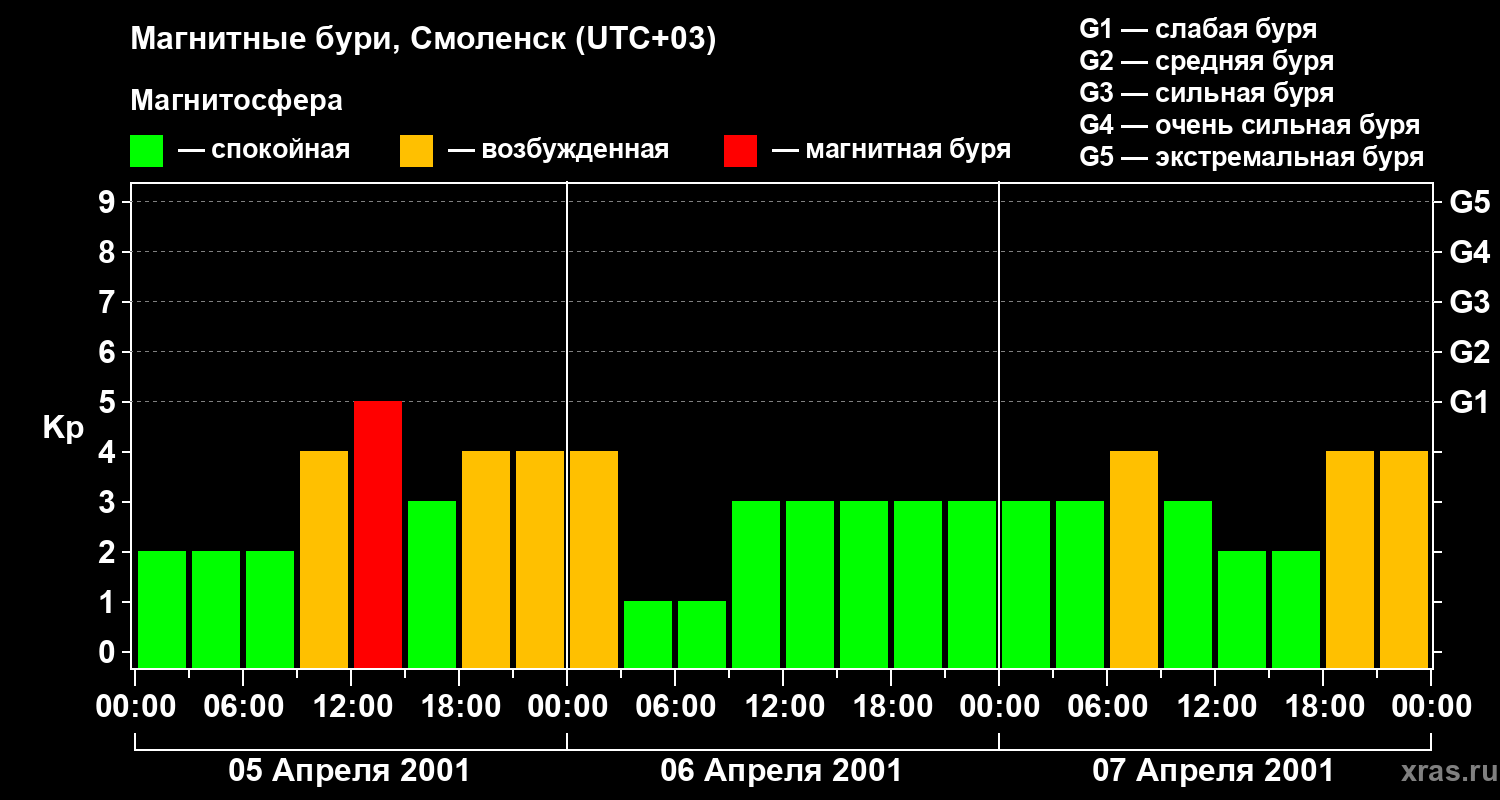Select the only green Kp 3 bar on 05 April

(x=432, y=584)
